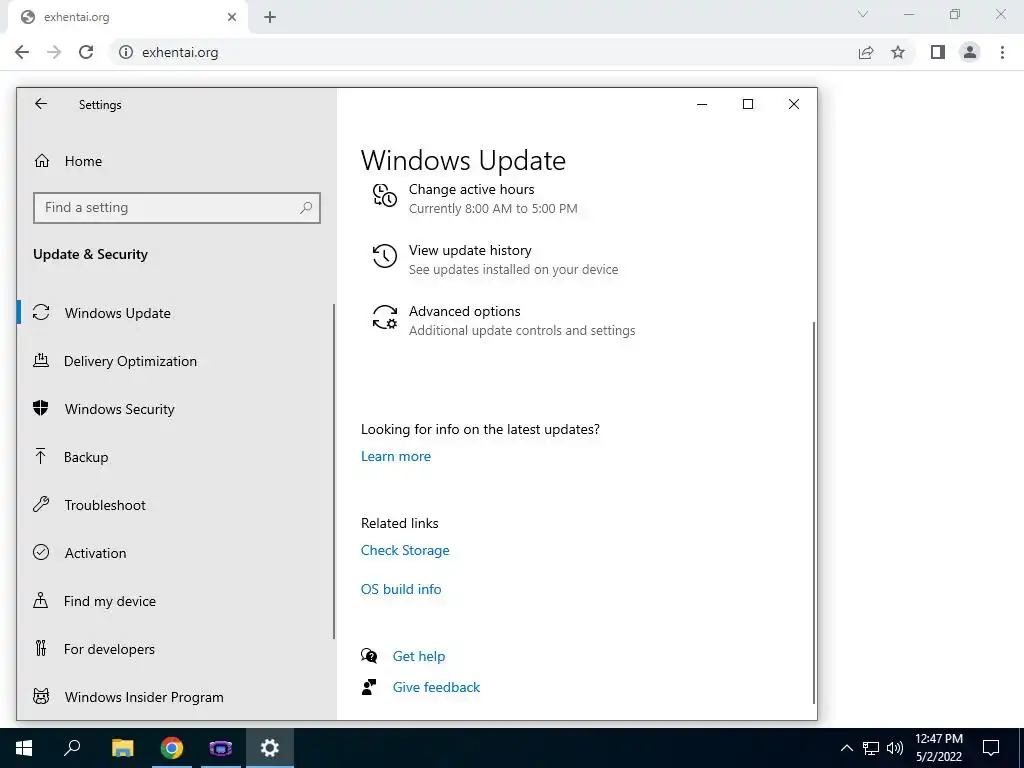Image resolution: width=1024 pixels, height=768 pixels.
Task: Click the Change active hours clock icon
Action: coord(385,195)
